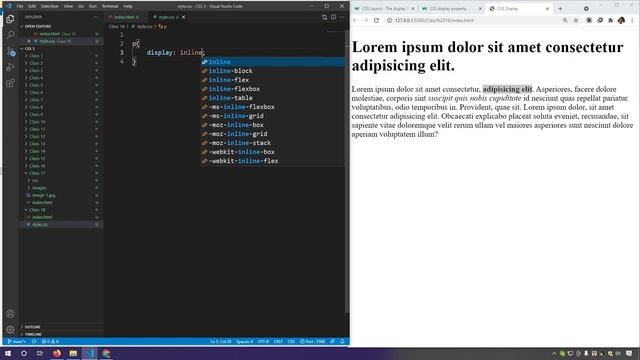The width and height of the screenshot is (640, 360).
Task: Open the Explorer view in activity bar
Action: 10,19
